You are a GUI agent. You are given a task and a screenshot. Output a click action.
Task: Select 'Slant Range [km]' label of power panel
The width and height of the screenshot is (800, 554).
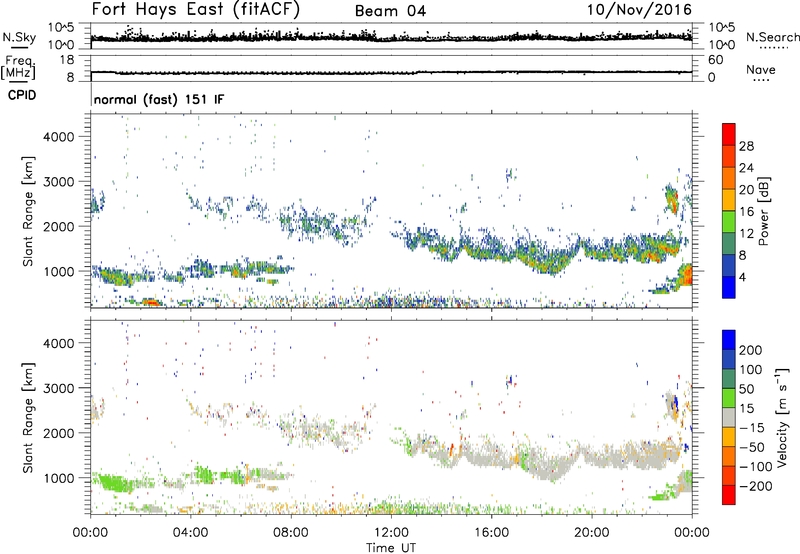point(28,211)
